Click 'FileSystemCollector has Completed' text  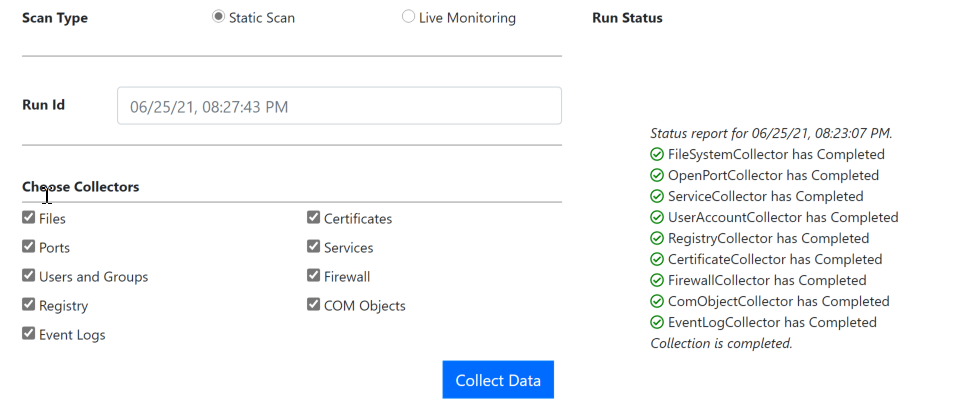click(x=776, y=154)
